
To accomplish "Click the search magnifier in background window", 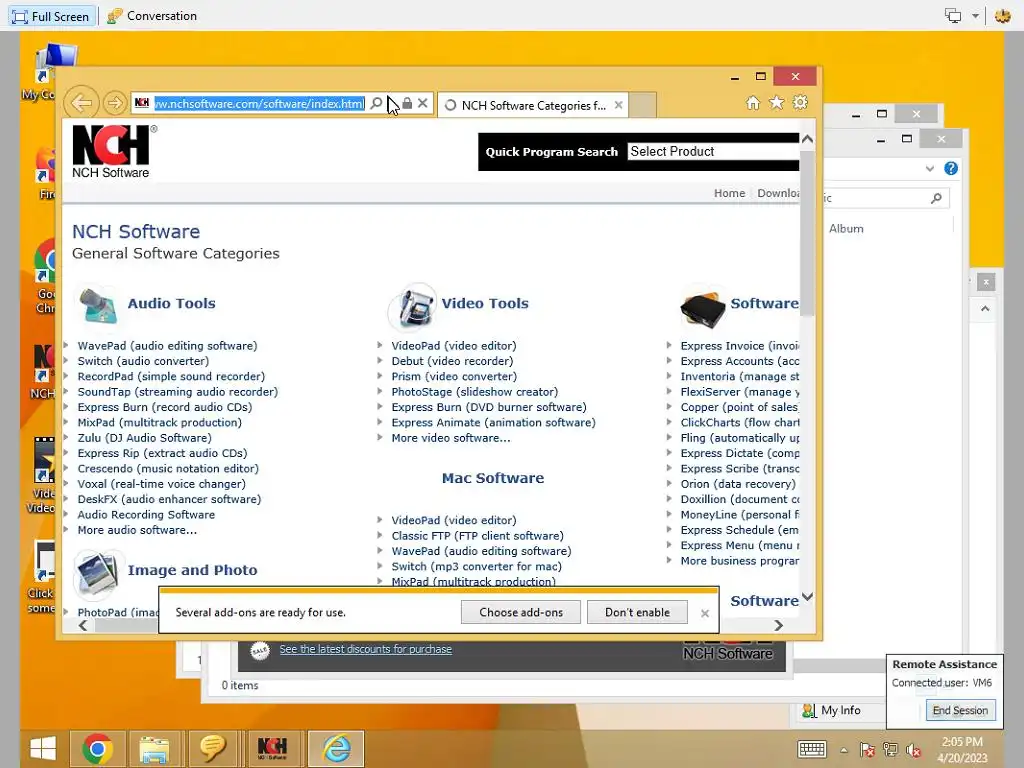I will tap(936, 197).
